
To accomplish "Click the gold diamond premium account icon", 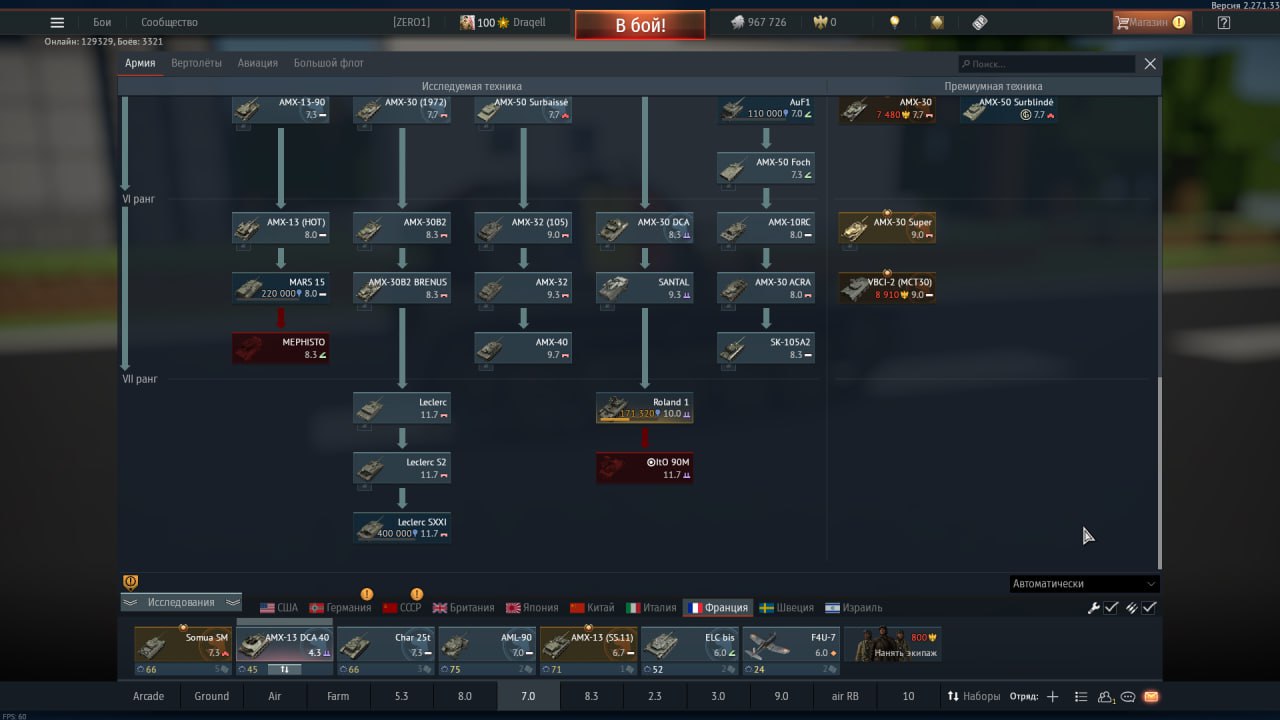I will click(937, 22).
